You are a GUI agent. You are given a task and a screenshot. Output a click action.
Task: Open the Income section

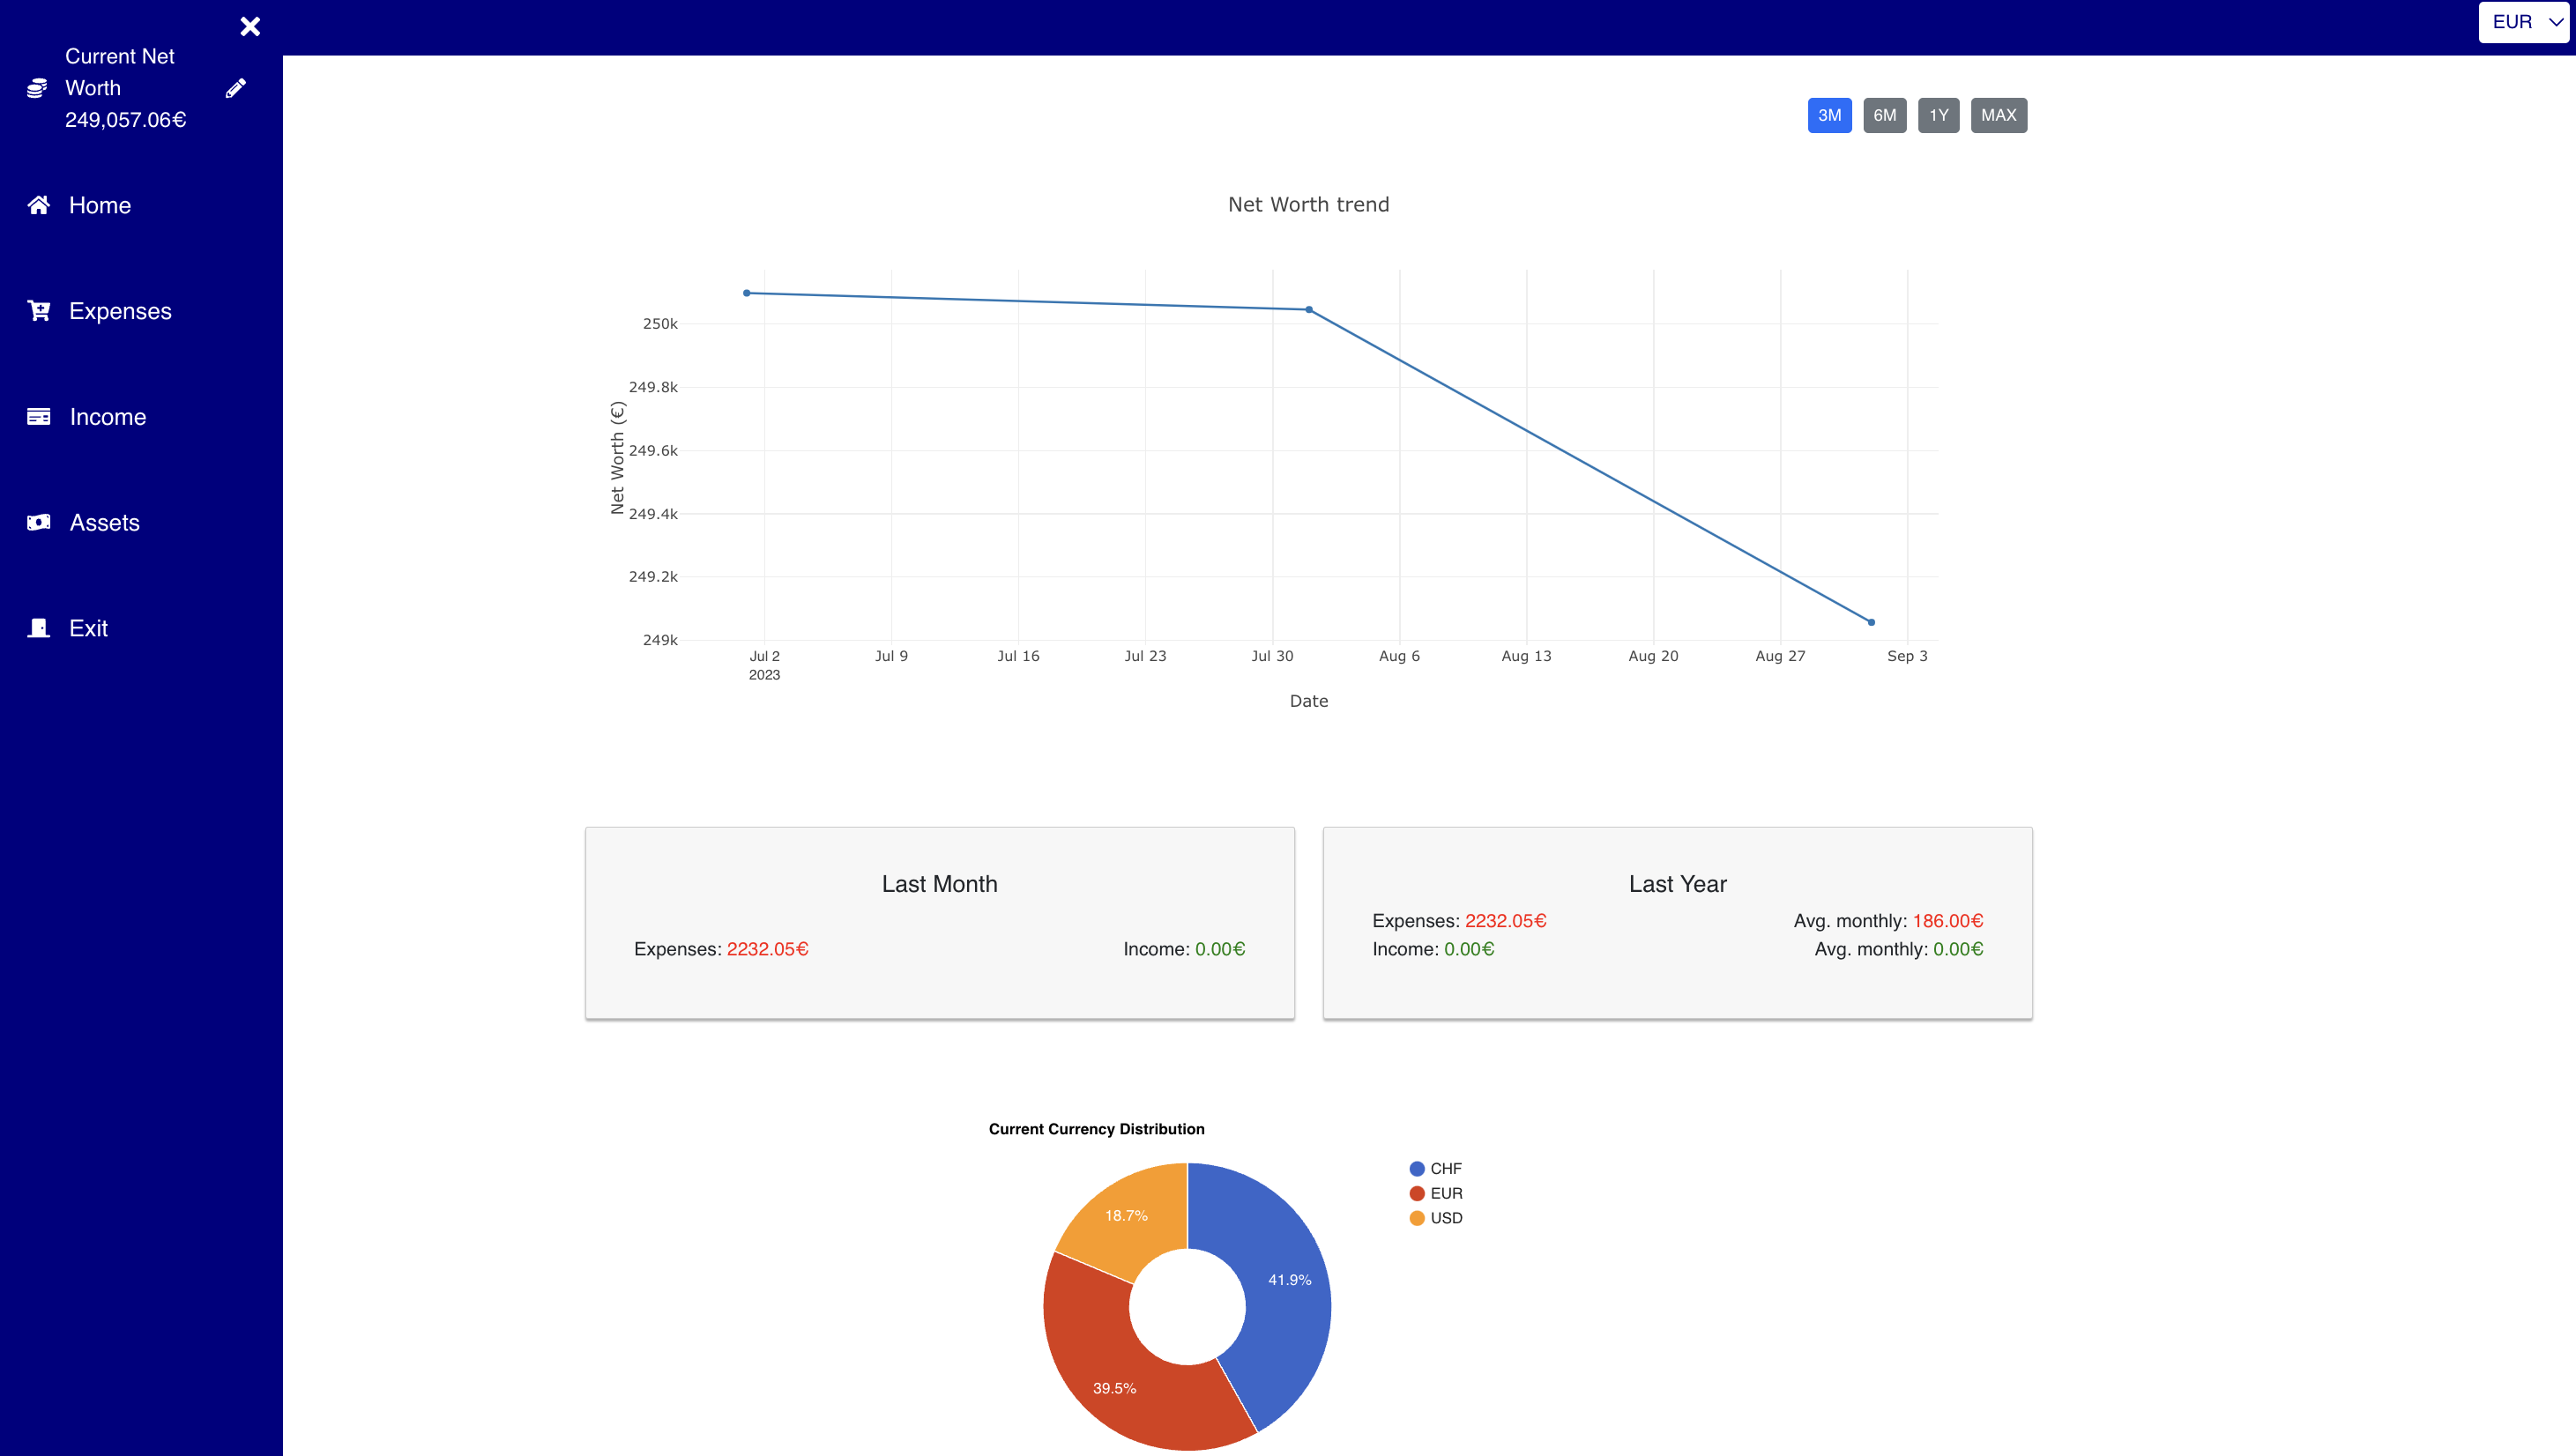click(x=108, y=417)
